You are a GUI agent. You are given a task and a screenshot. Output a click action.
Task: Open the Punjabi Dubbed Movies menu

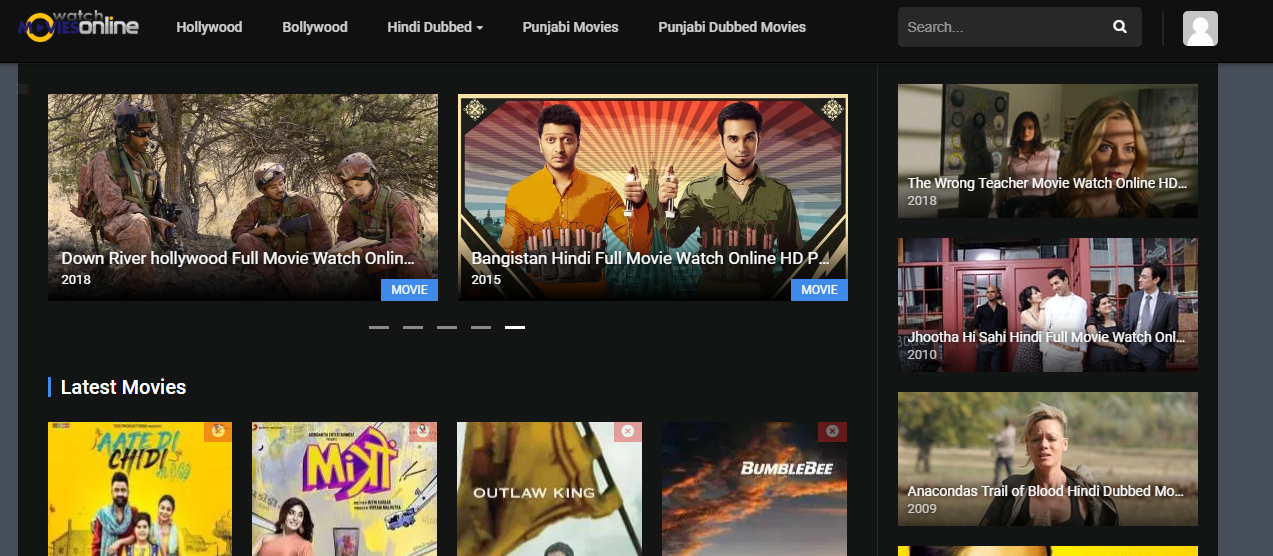(x=732, y=27)
